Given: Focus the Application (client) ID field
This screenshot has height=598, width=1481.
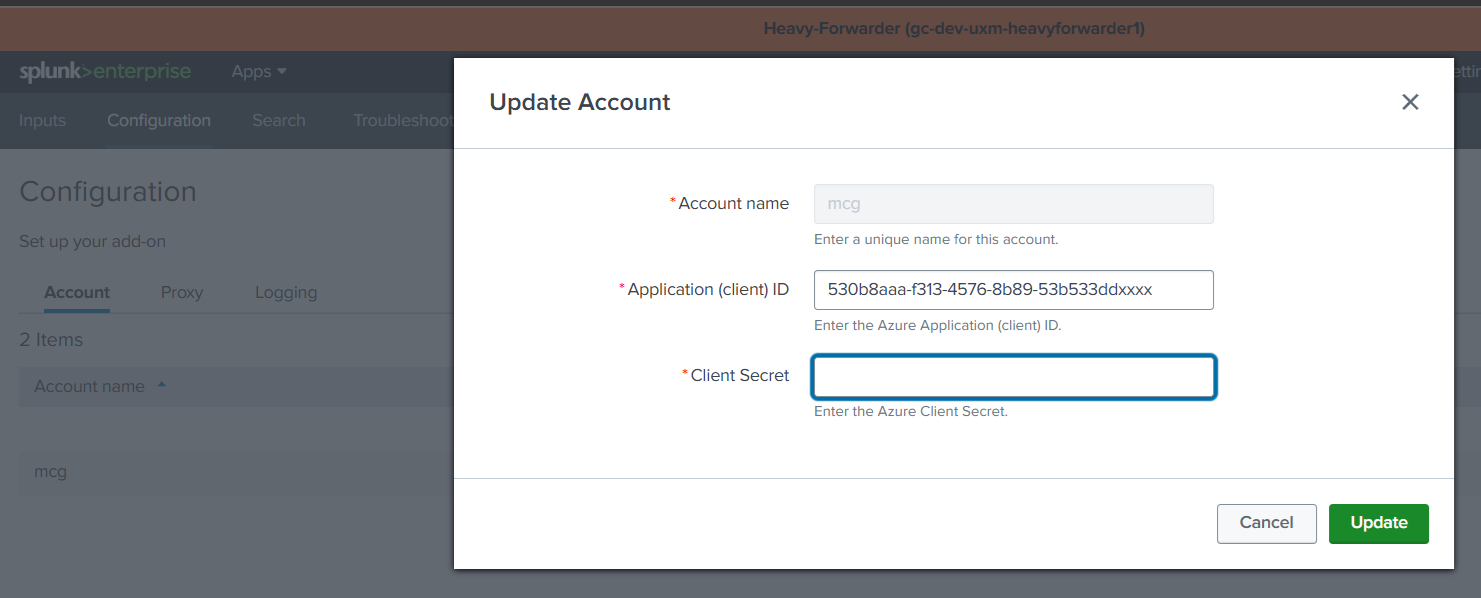Looking at the screenshot, I should click(1013, 290).
